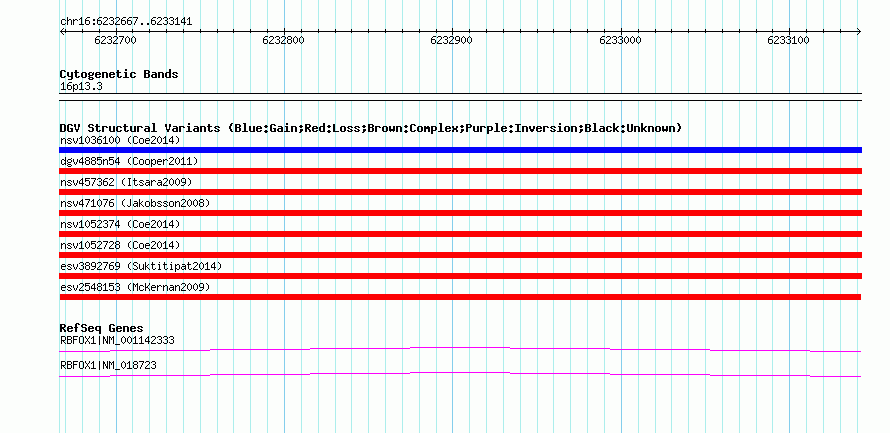Image resolution: width=890 pixels, height=433 pixels.
Task: Click the red nsv457362 loss bar
Action: [x=460, y=192]
